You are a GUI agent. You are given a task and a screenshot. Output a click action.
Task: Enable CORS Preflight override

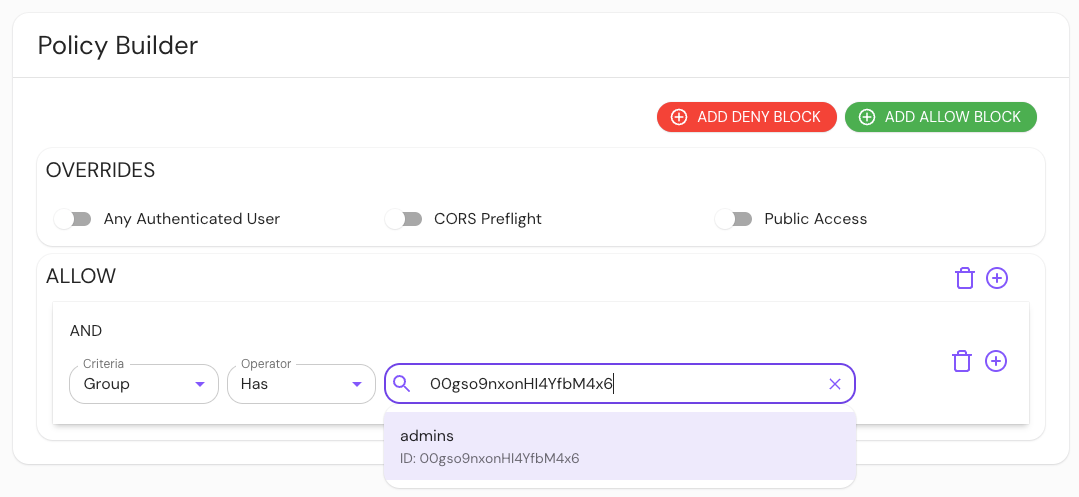403,219
